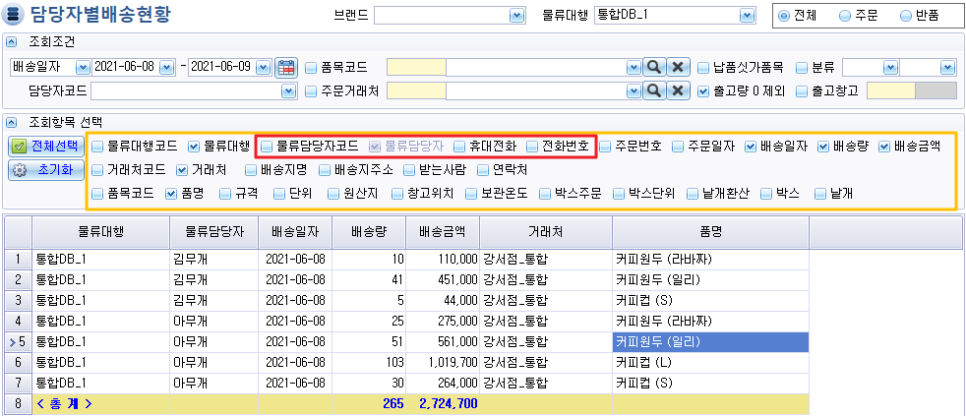
Task: Check the 전화번호 column checkbox
Action: click(532, 146)
